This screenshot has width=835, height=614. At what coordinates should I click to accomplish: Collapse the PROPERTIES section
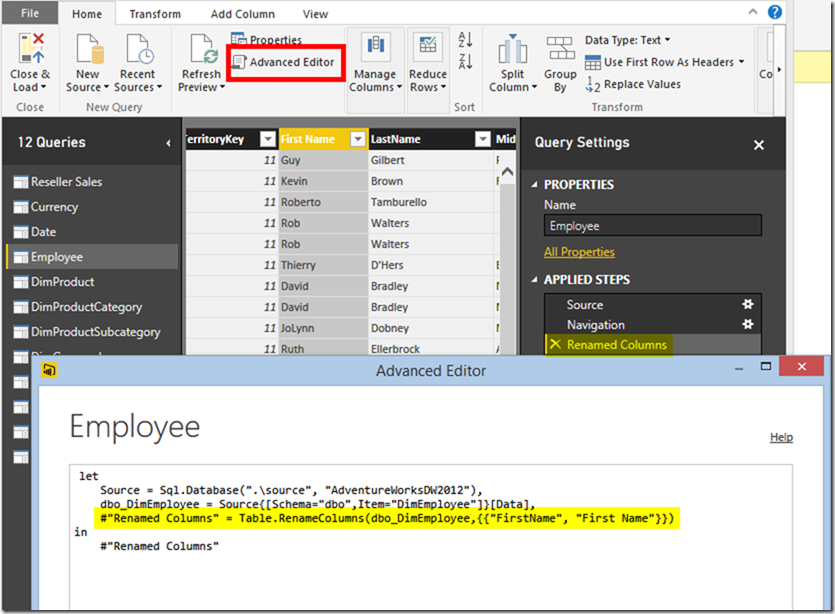pyautogui.click(x=534, y=185)
